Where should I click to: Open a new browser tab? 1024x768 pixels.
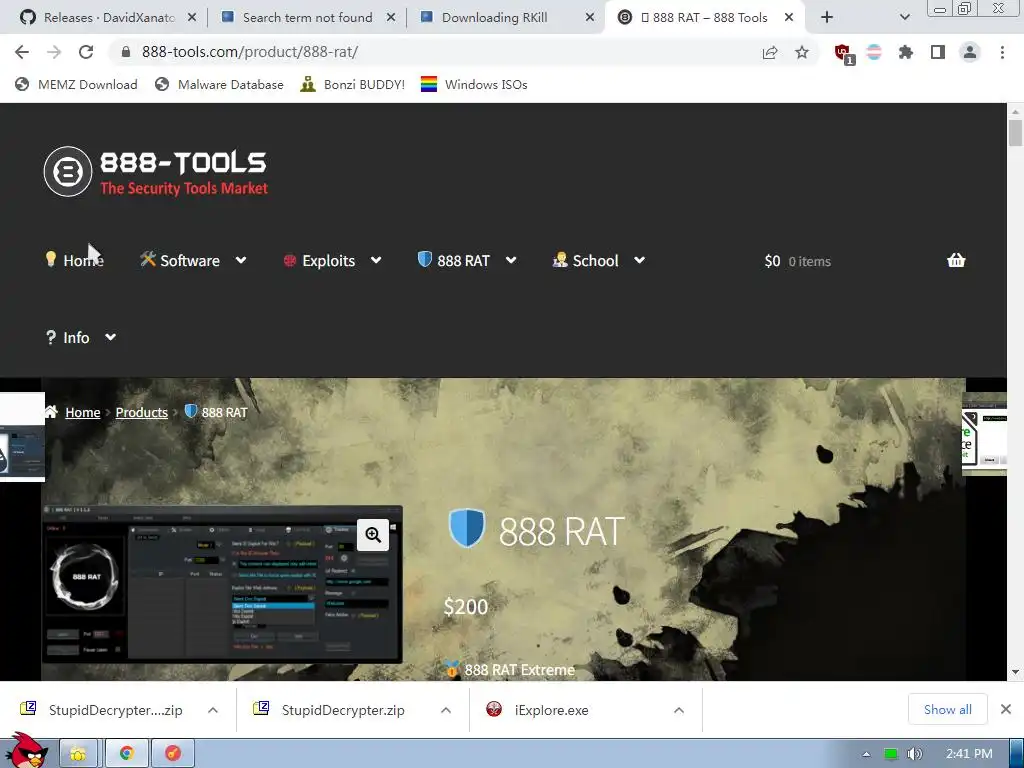tap(827, 18)
